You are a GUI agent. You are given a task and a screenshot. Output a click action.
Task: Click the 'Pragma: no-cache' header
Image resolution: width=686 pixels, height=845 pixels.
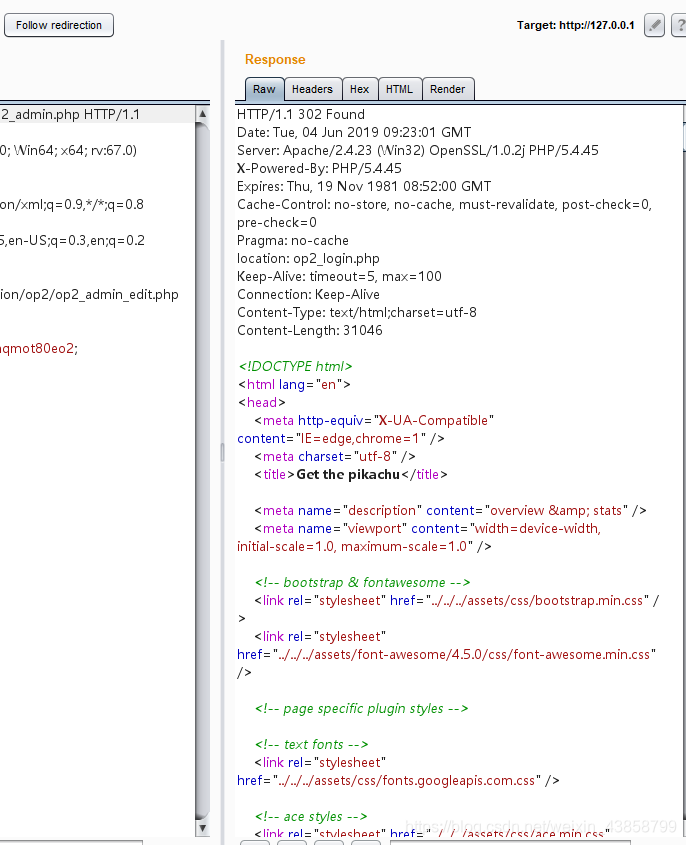click(293, 240)
